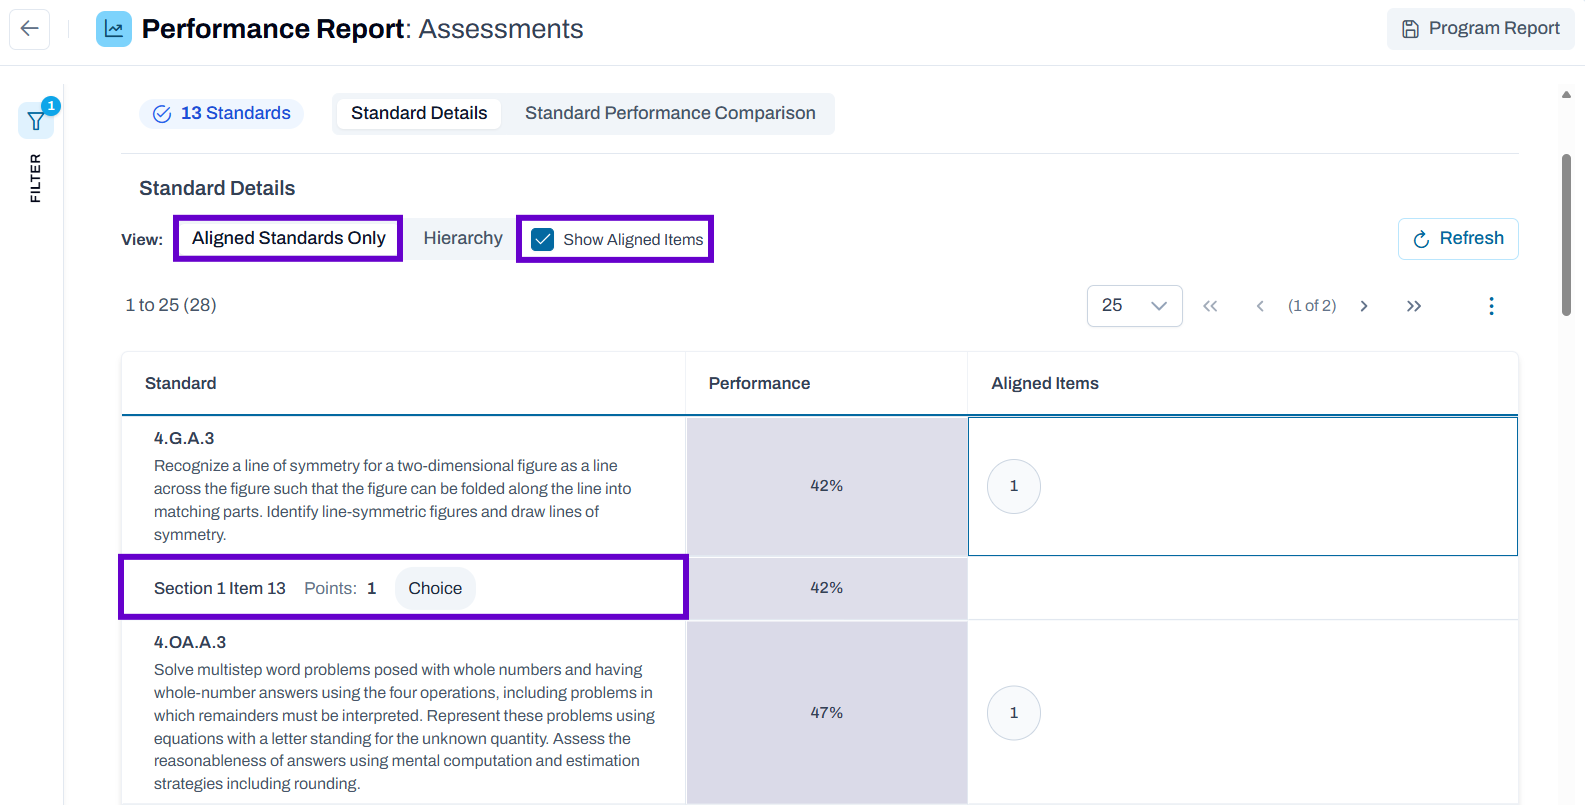
Task: Go to the next page
Action: coord(1364,306)
